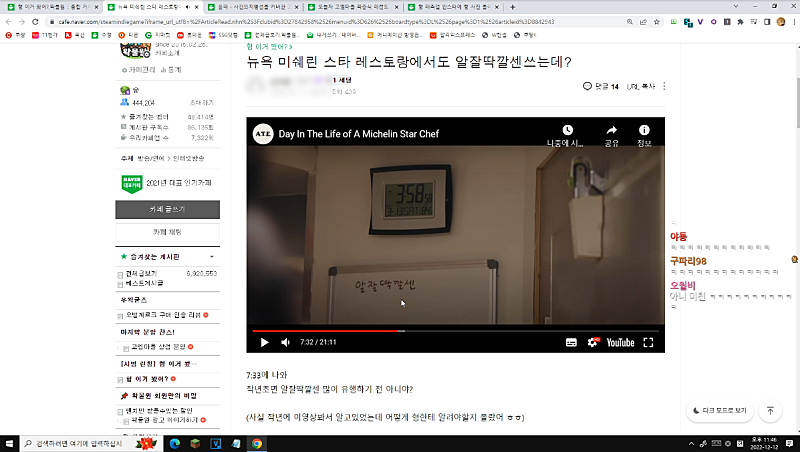Click the share page icon in address bar
800x452 pixels.
click(643, 22)
